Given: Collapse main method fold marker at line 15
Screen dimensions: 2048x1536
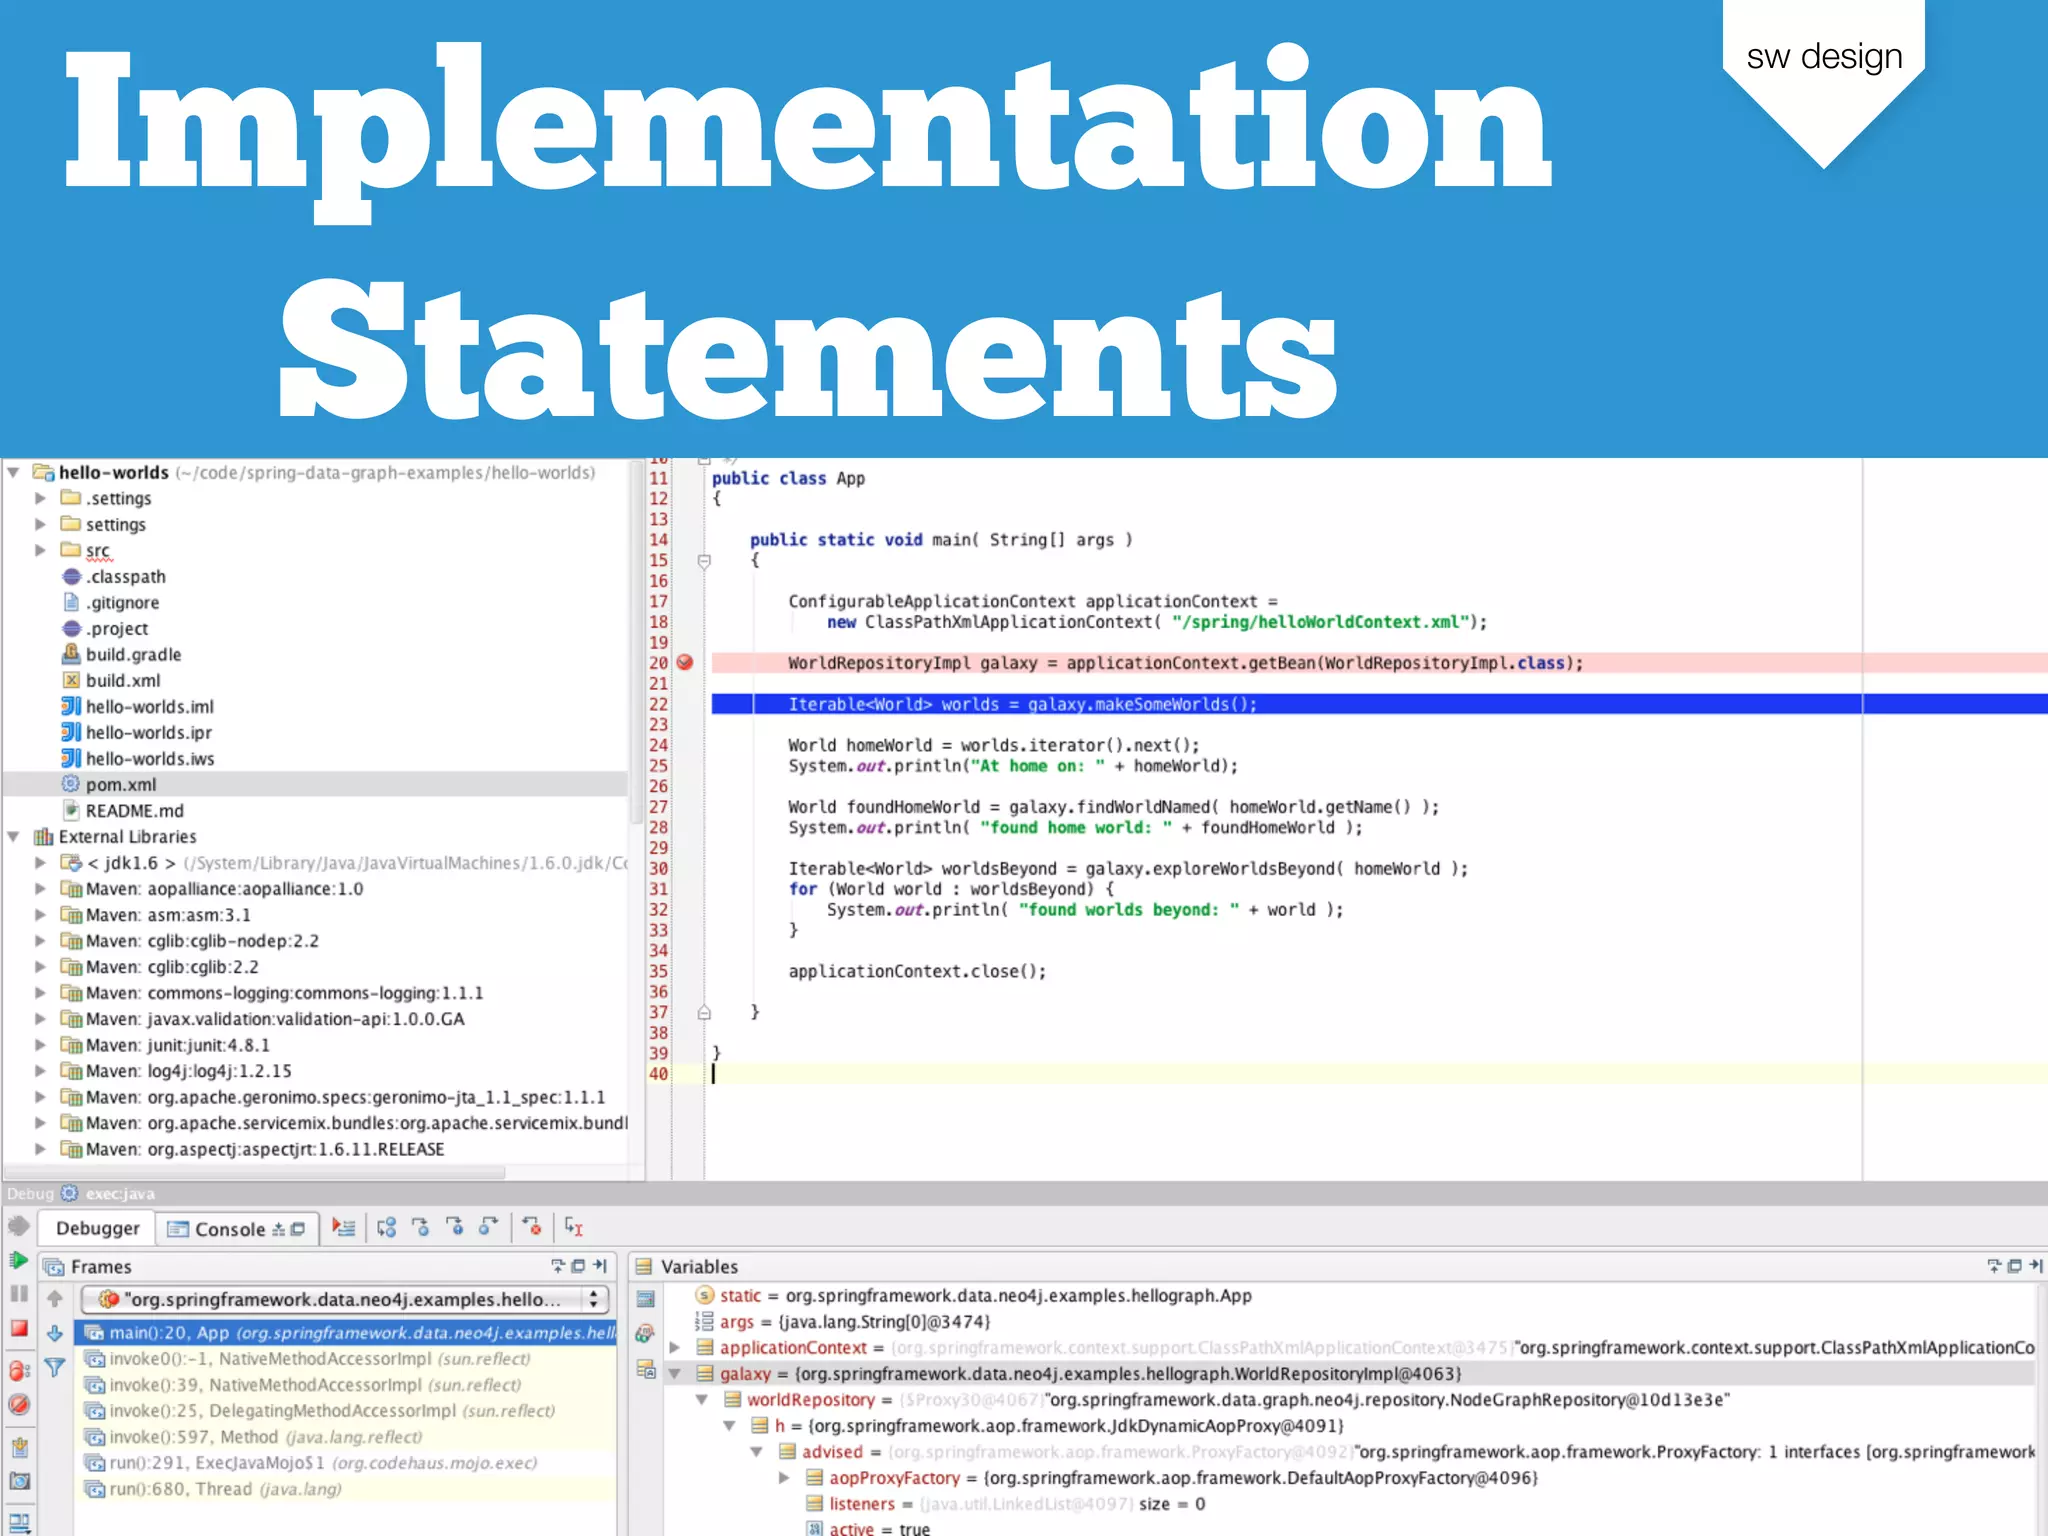Looking at the screenshot, I should [x=704, y=561].
